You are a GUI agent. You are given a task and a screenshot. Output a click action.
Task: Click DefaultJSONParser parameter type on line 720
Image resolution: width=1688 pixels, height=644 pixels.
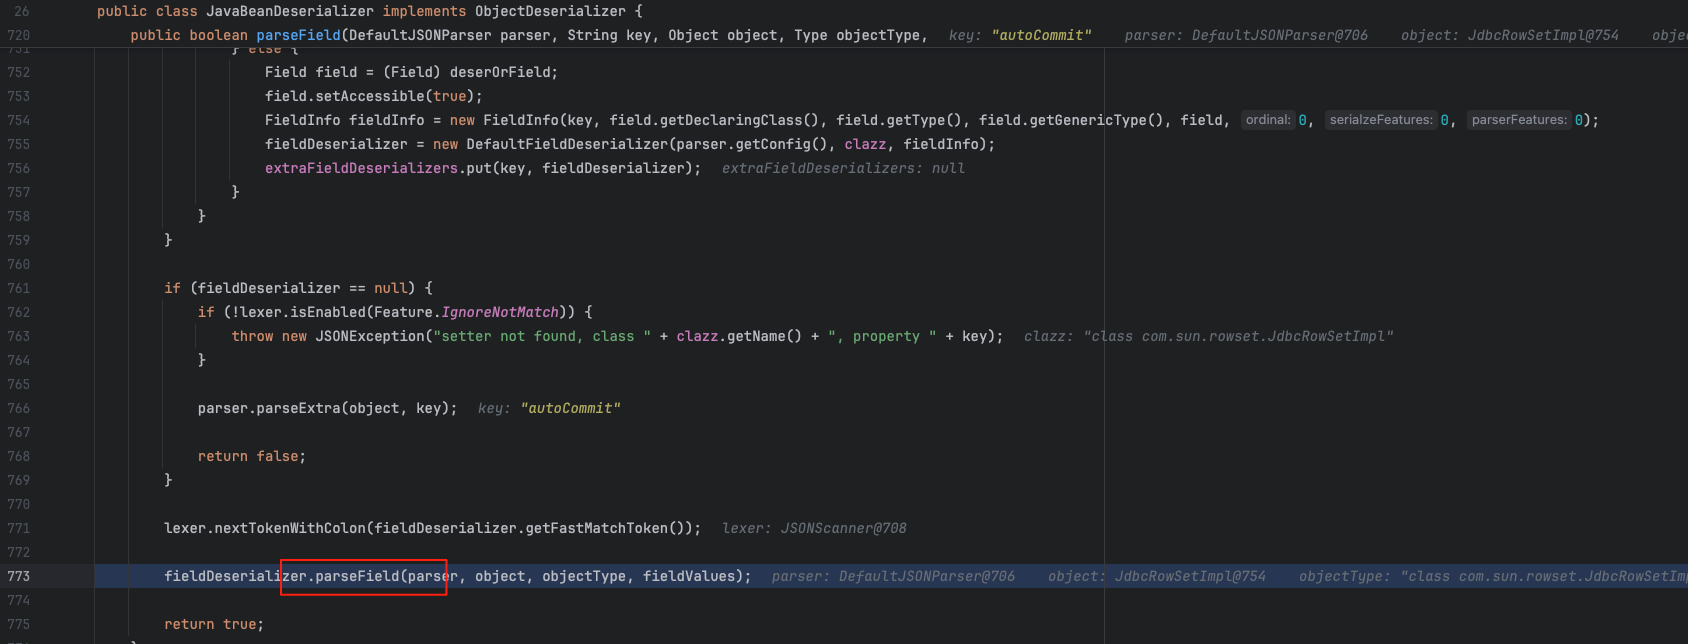coord(420,35)
